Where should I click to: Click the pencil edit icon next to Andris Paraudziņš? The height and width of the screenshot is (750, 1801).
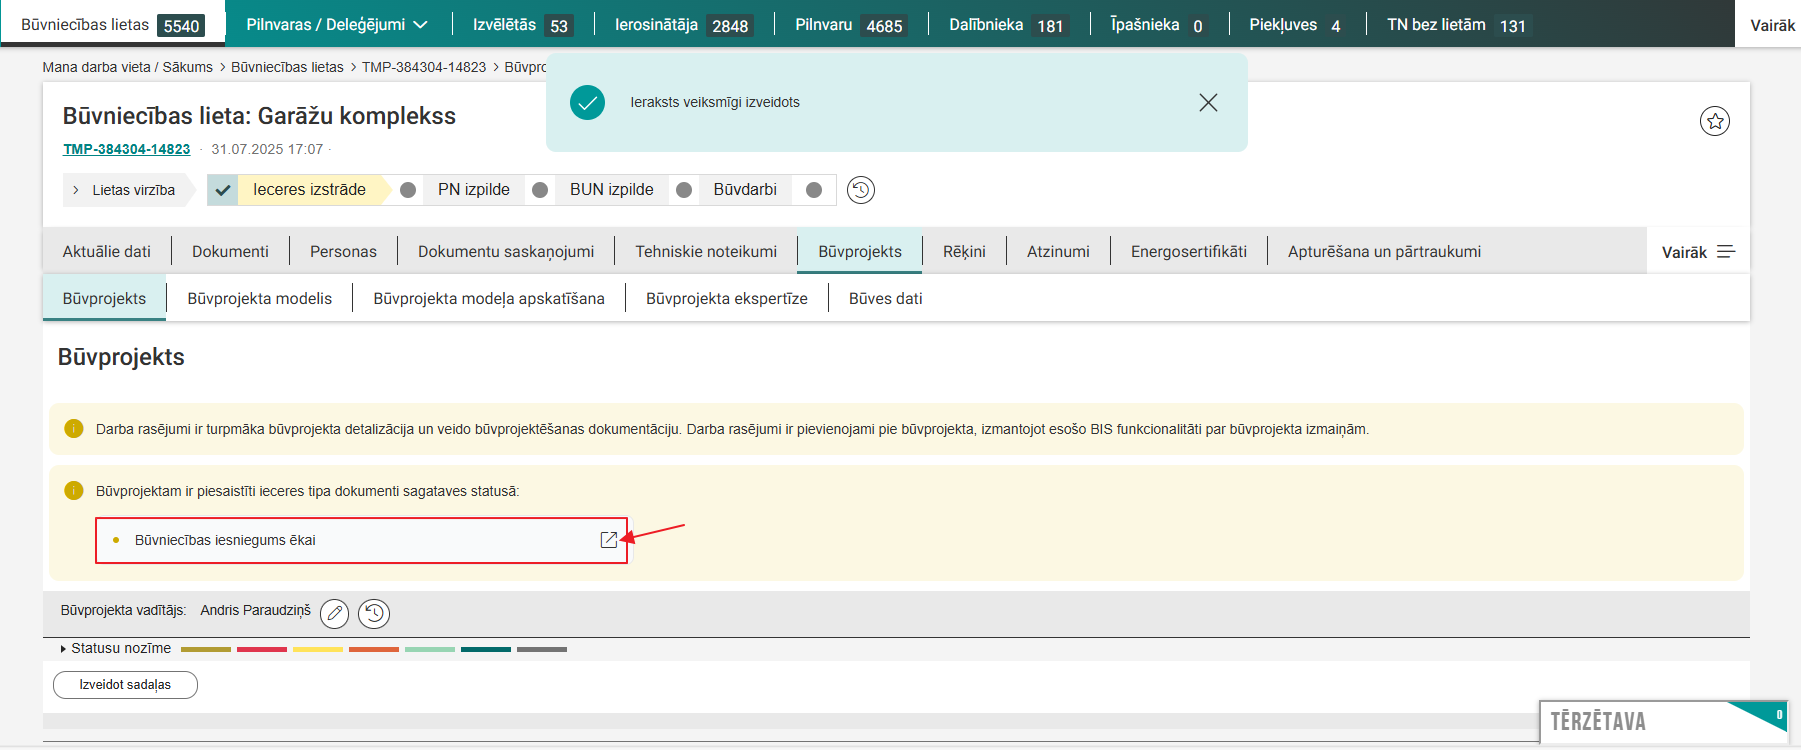[x=335, y=613]
